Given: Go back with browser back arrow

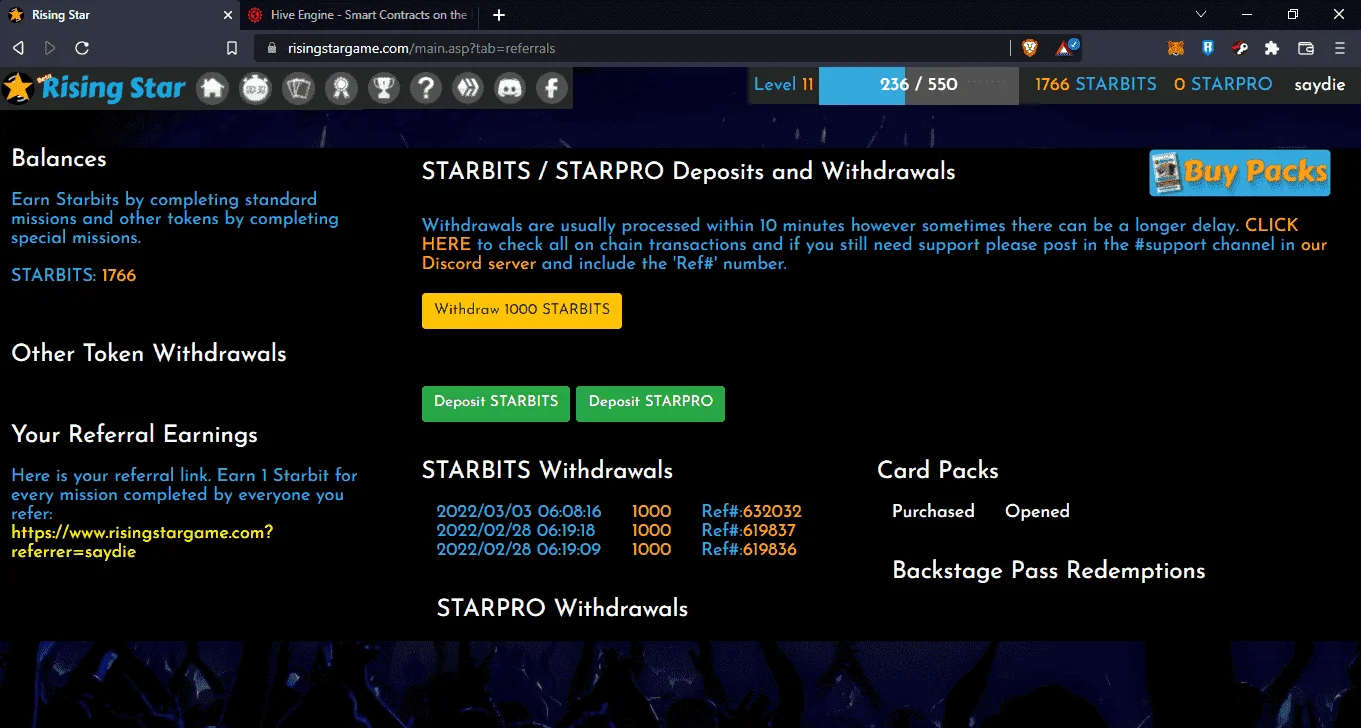Looking at the screenshot, I should tap(18, 48).
